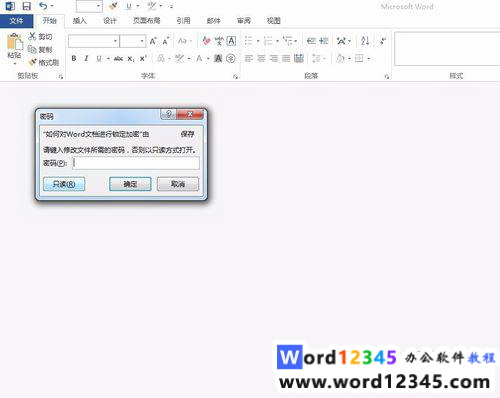Screen dimensions: 500x398
Task: Click the Enclose Characters circled icon
Action: point(231,59)
